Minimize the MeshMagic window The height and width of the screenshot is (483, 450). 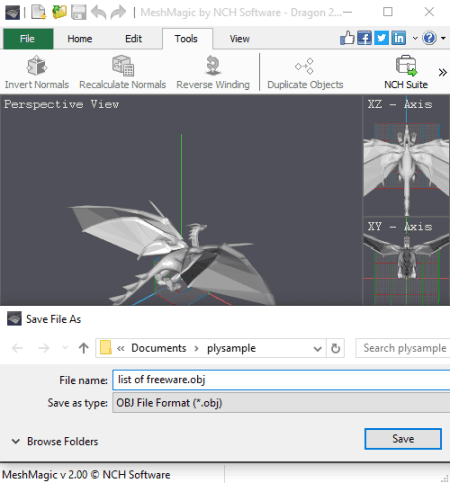(348, 12)
